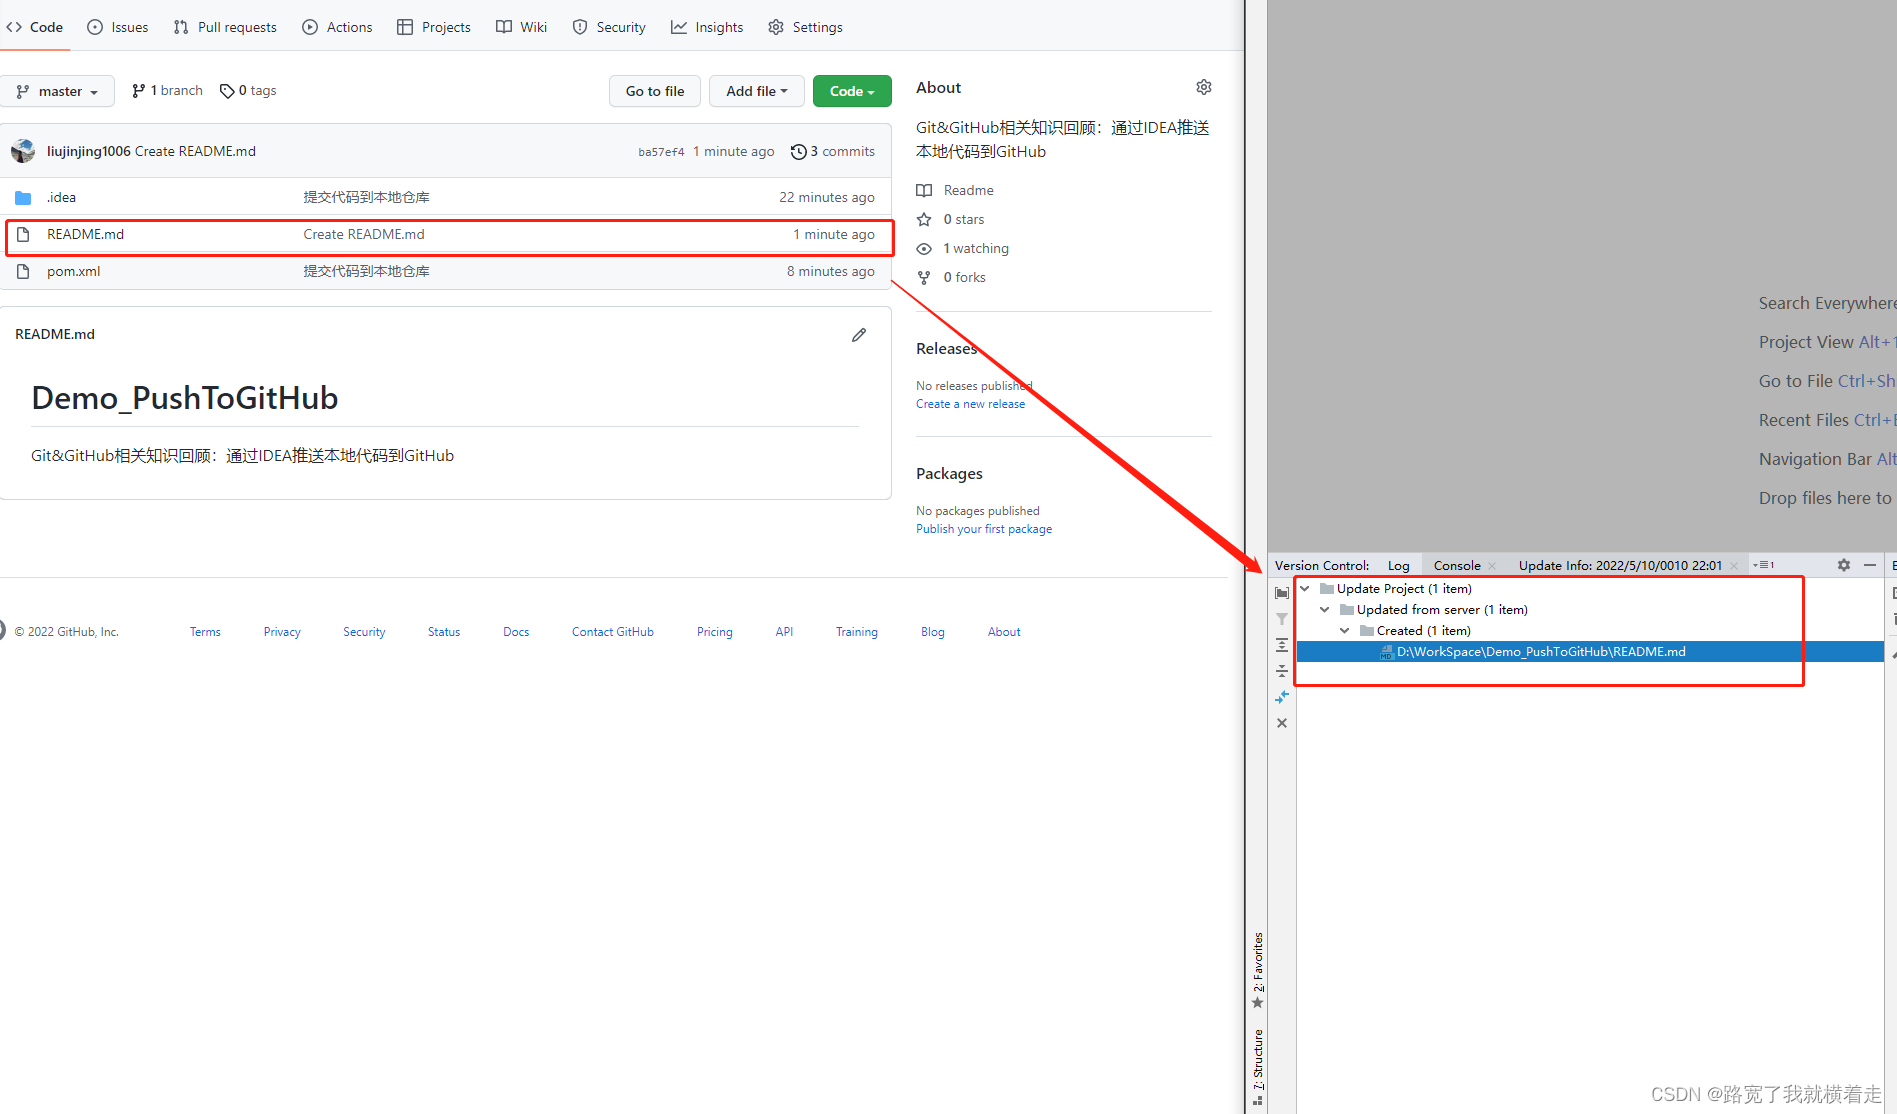Viewport: 1897px width, 1114px height.
Task: Switch to the Actions tab
Action: coord(337,27)
